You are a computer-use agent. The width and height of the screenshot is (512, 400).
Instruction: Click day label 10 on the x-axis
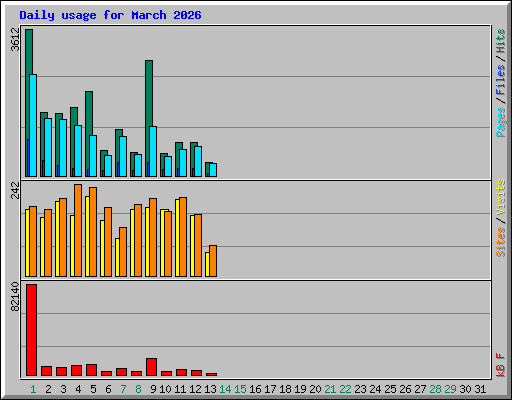click(x=165, y=389)
